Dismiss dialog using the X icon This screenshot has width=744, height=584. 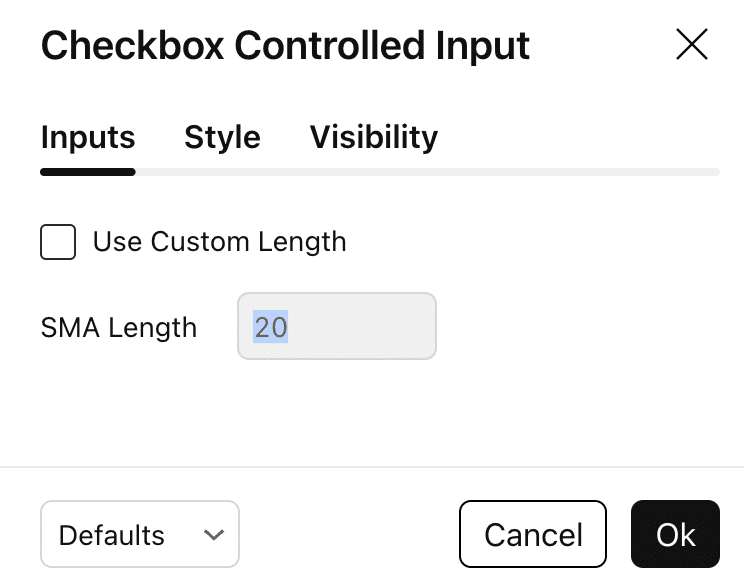[692, 45]
